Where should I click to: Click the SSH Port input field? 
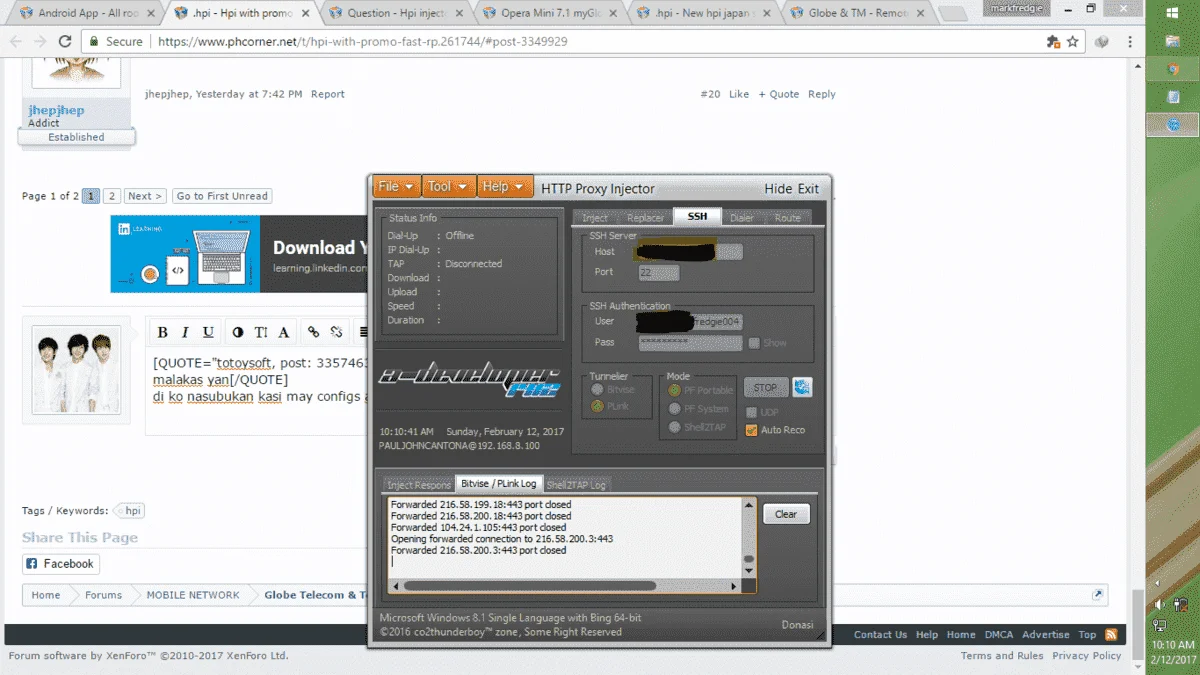click(x=659, y=272)
